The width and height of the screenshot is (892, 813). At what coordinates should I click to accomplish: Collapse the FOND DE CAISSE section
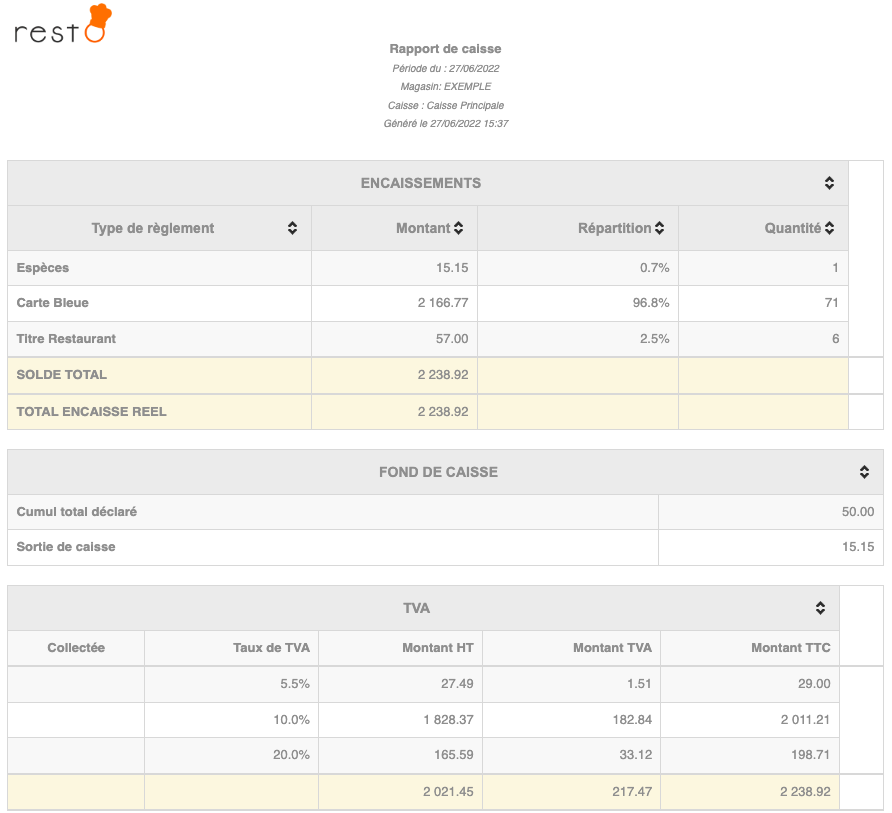coord(864,472)
